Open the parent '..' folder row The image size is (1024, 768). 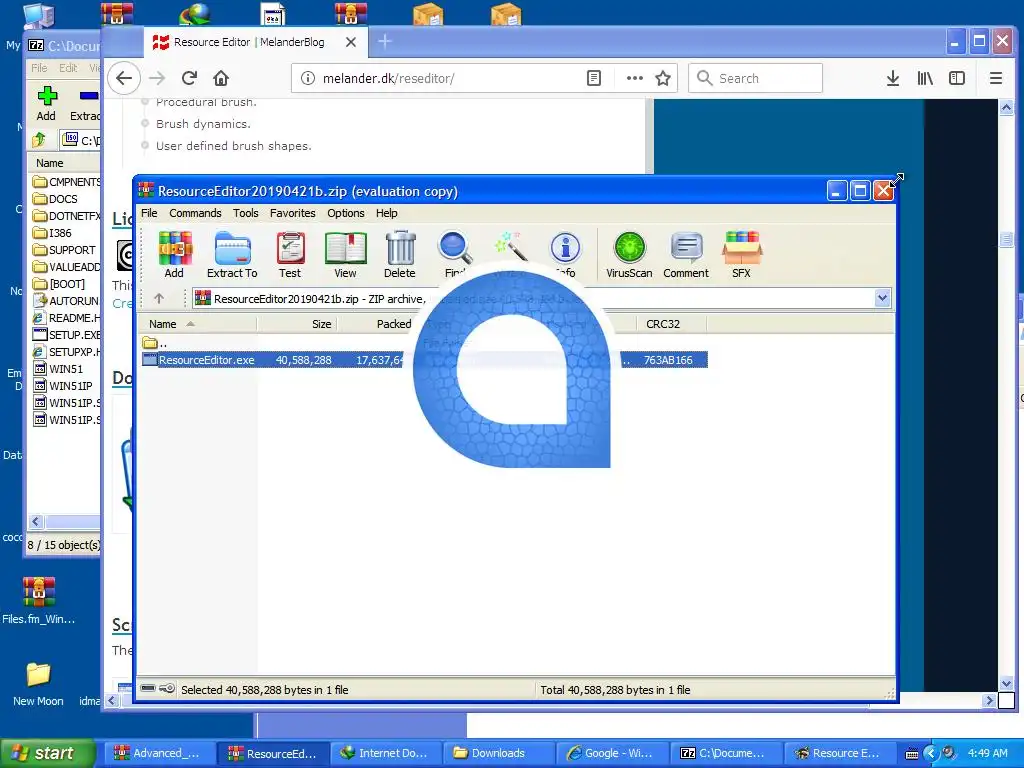[x=155, y=343]
